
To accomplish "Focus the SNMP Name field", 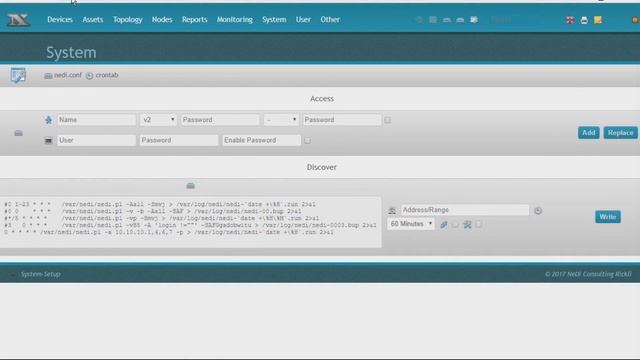I will coord(96,120).
